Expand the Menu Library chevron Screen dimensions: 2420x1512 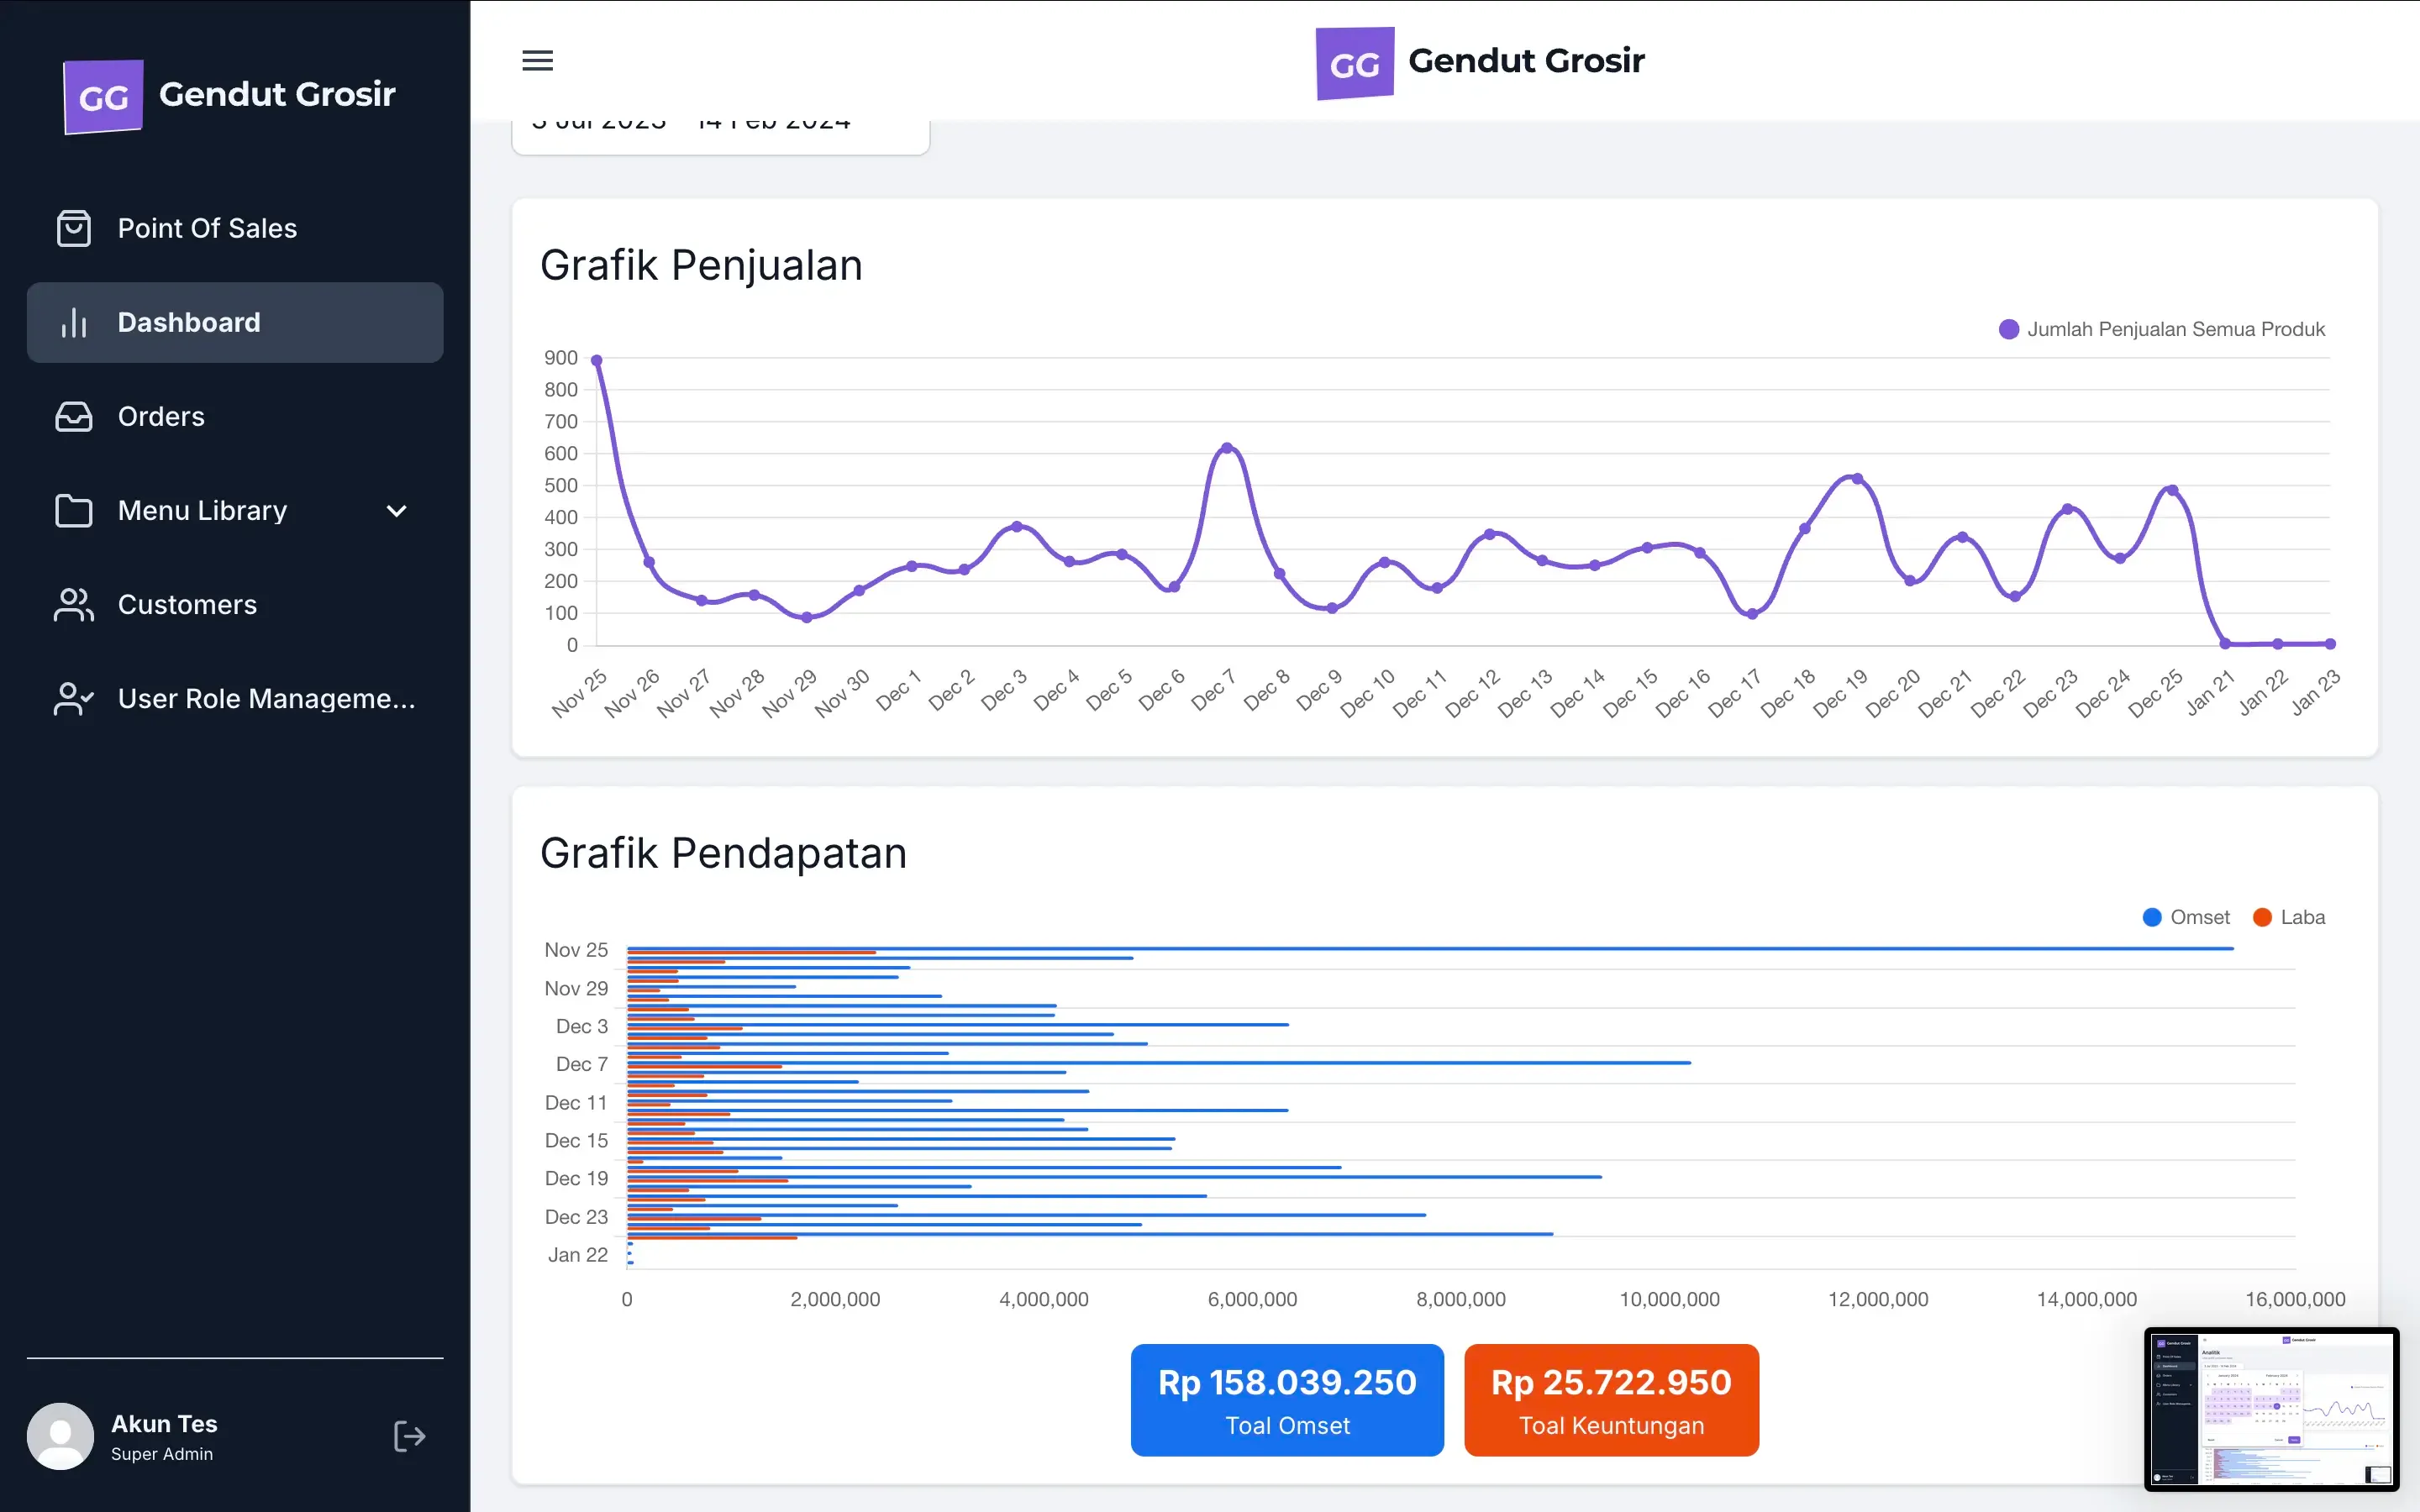point(396,511)
